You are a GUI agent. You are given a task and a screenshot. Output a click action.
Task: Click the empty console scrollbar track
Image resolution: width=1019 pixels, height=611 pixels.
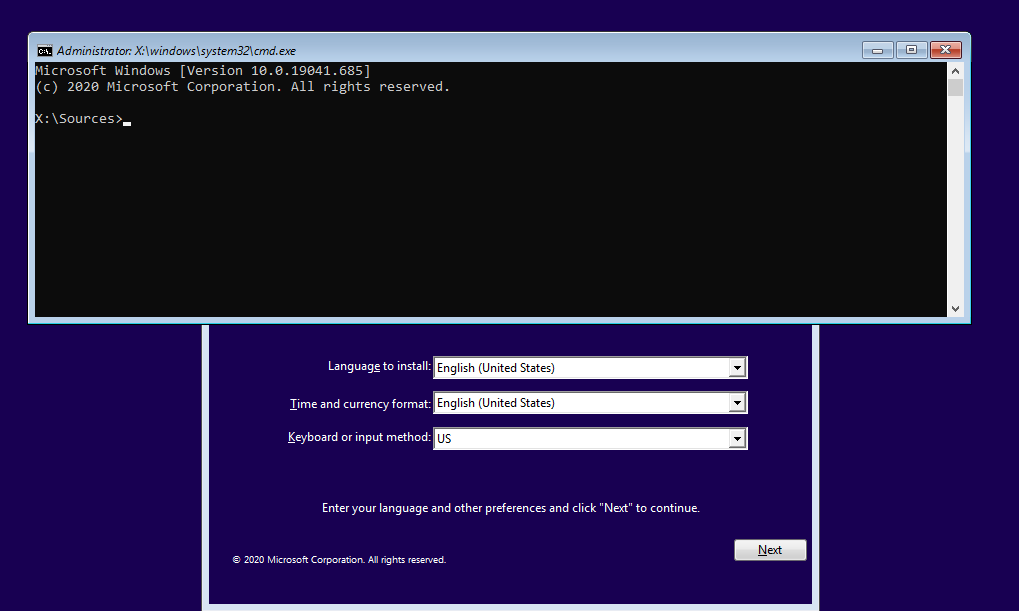955,200
